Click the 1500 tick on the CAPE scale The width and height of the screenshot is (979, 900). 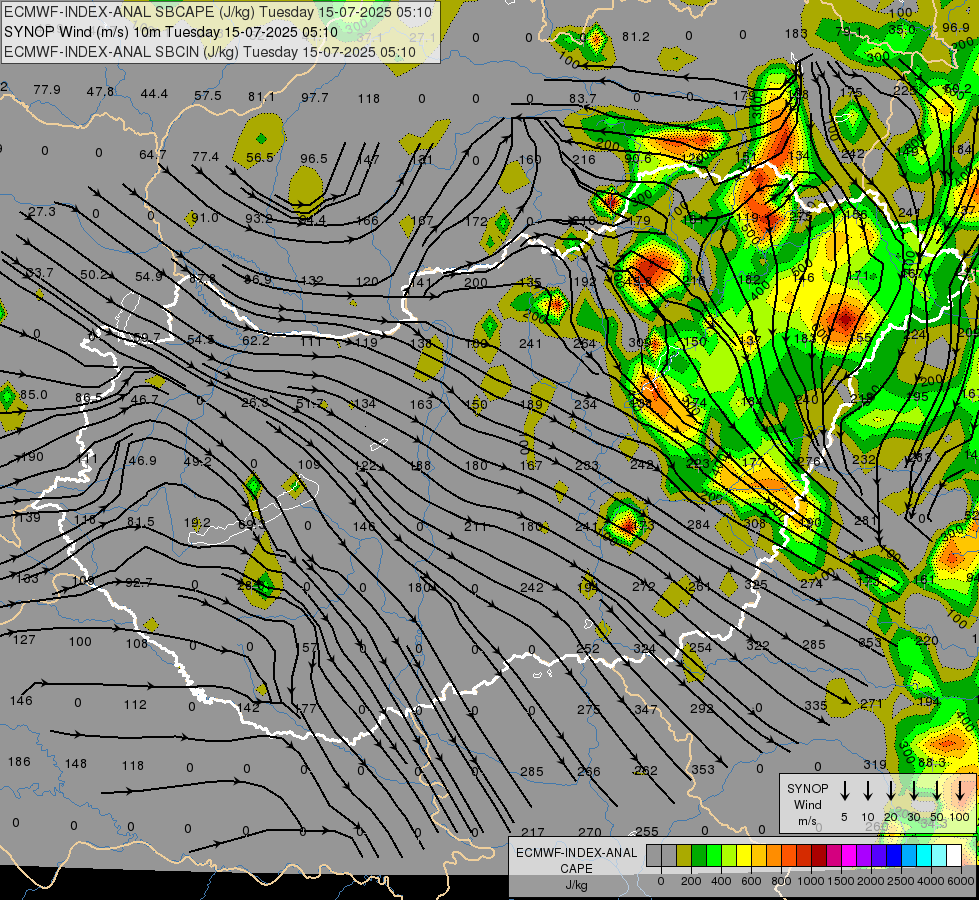841,881
